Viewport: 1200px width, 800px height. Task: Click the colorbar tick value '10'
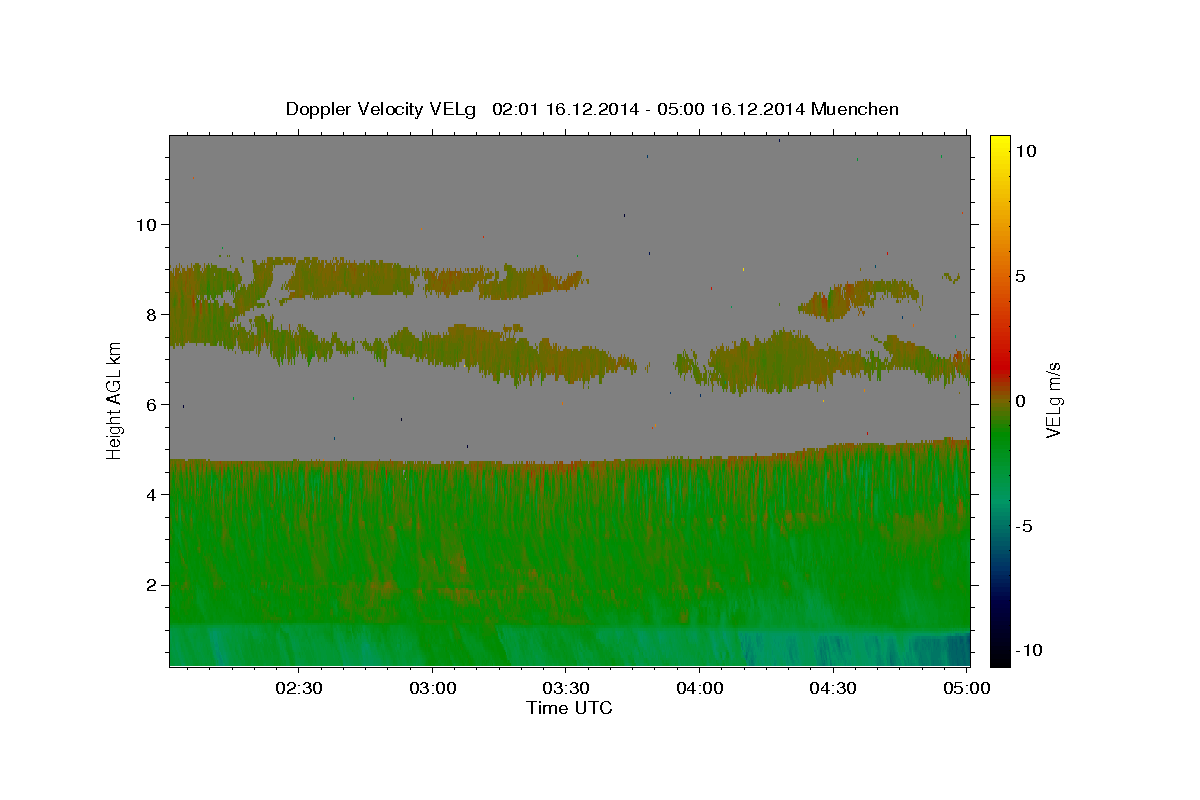click(1026, 151)
